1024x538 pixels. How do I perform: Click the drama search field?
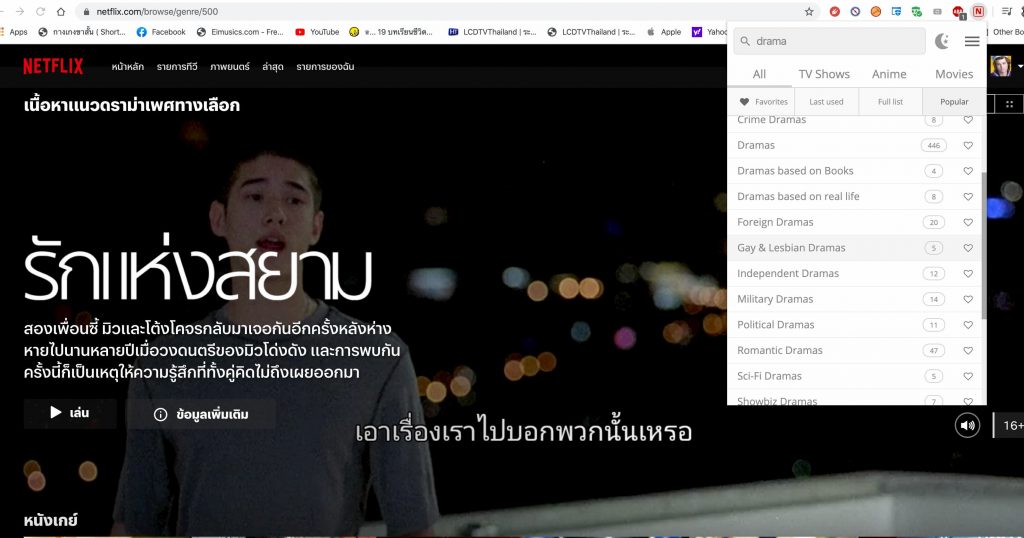830,41
